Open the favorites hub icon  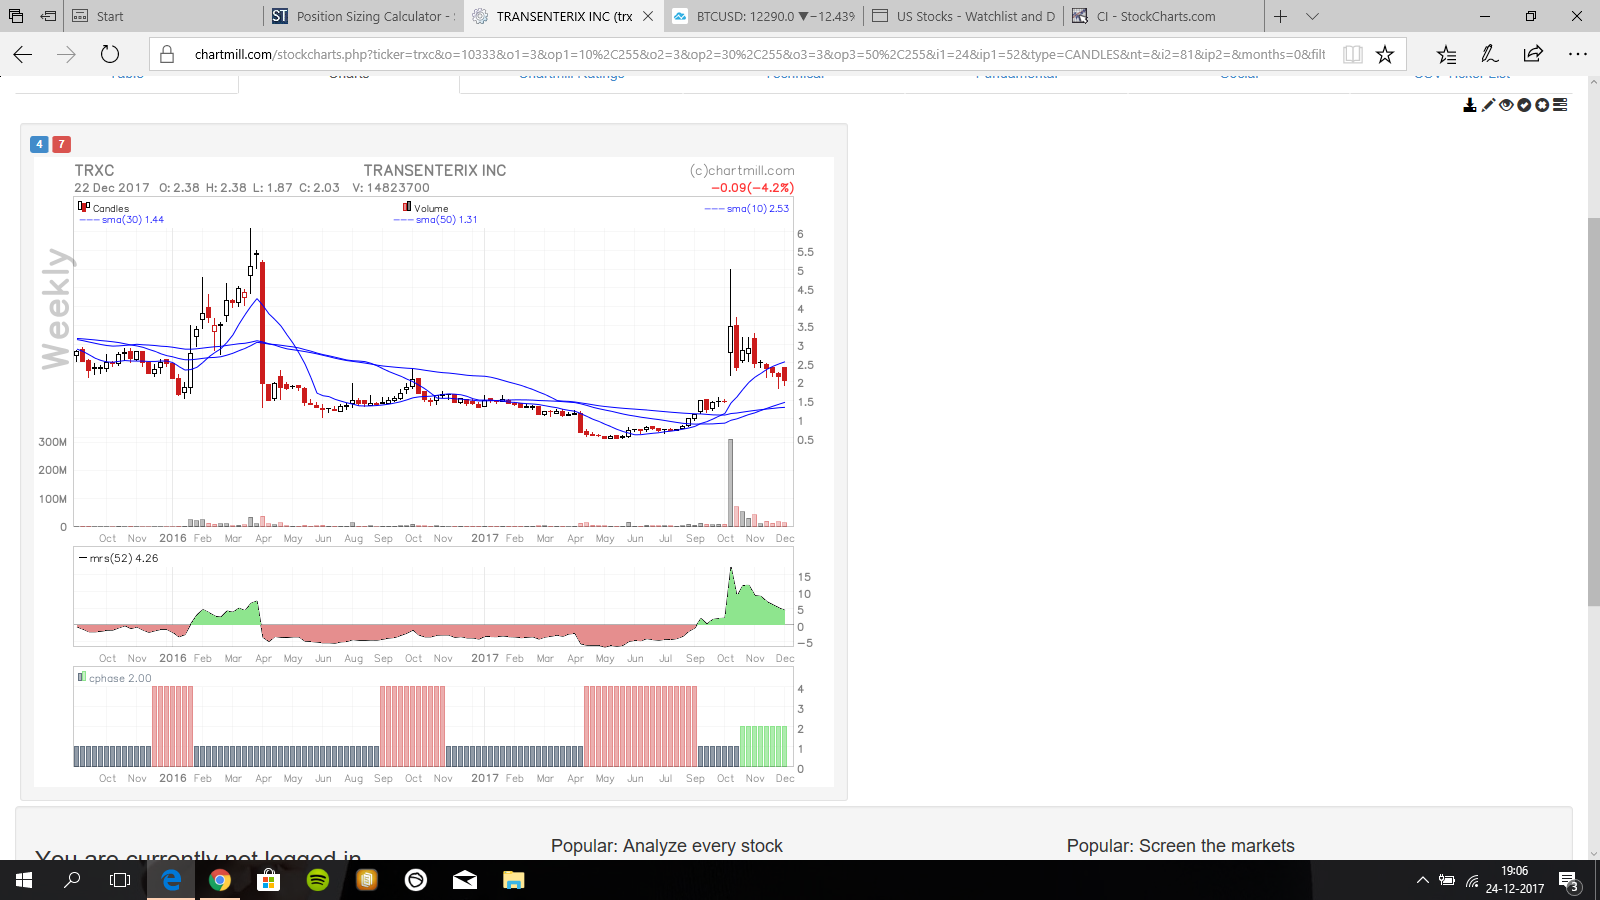coord(1446,54)
